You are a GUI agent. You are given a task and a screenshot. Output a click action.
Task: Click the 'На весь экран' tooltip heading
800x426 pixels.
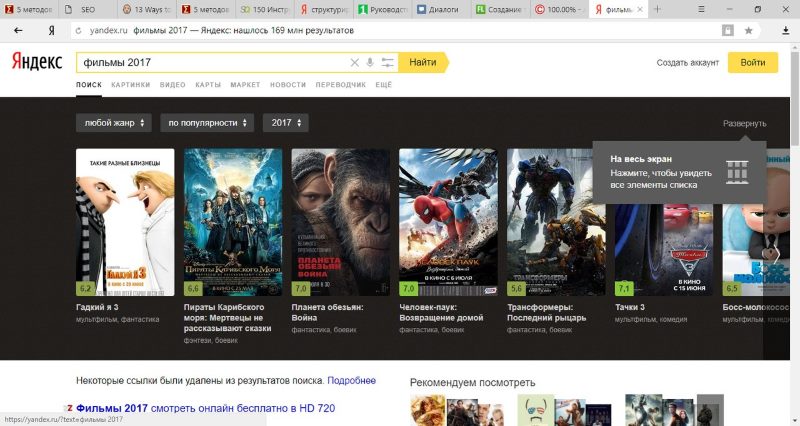tap(641, 159)
